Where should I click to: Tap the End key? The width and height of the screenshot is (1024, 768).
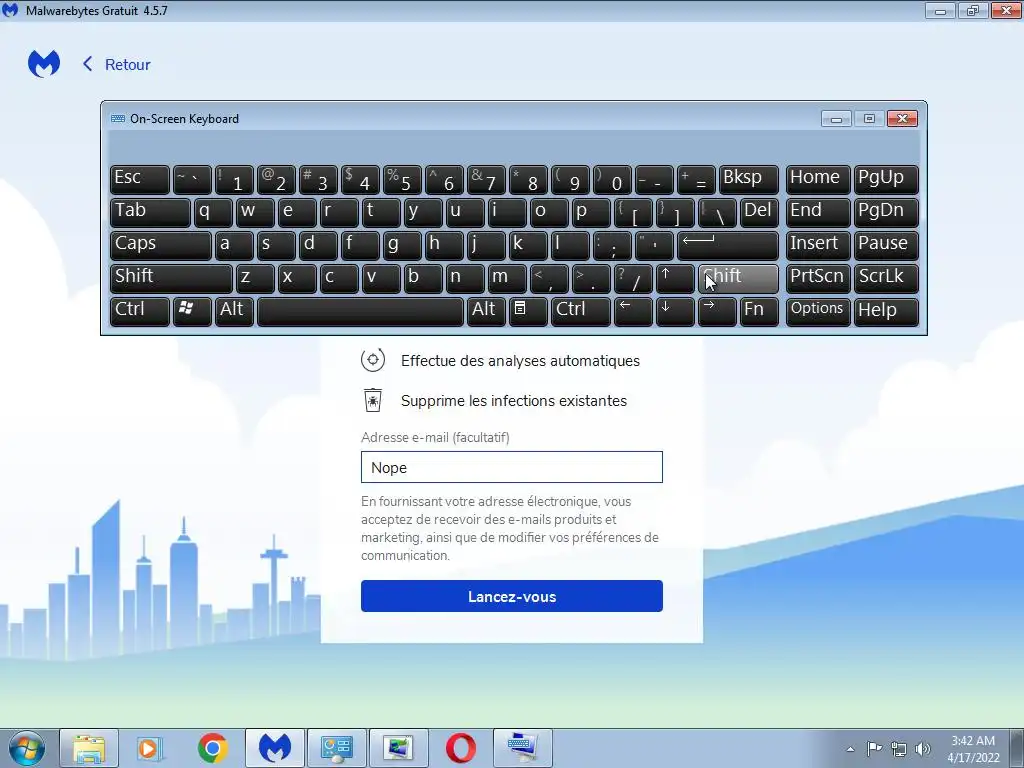coord(818,212)
